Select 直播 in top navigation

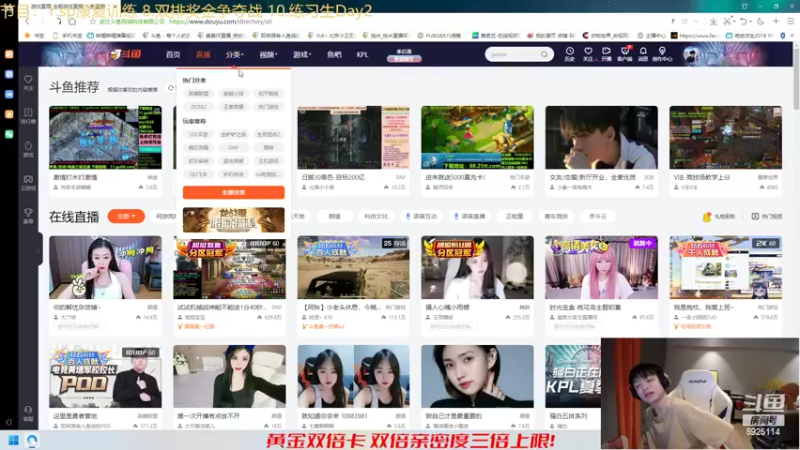203,55
